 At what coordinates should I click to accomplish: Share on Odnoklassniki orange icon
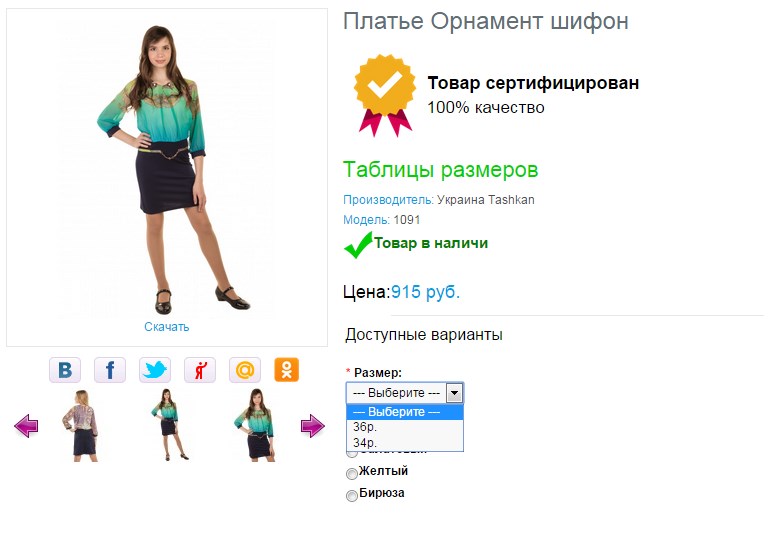click(287, 370)
